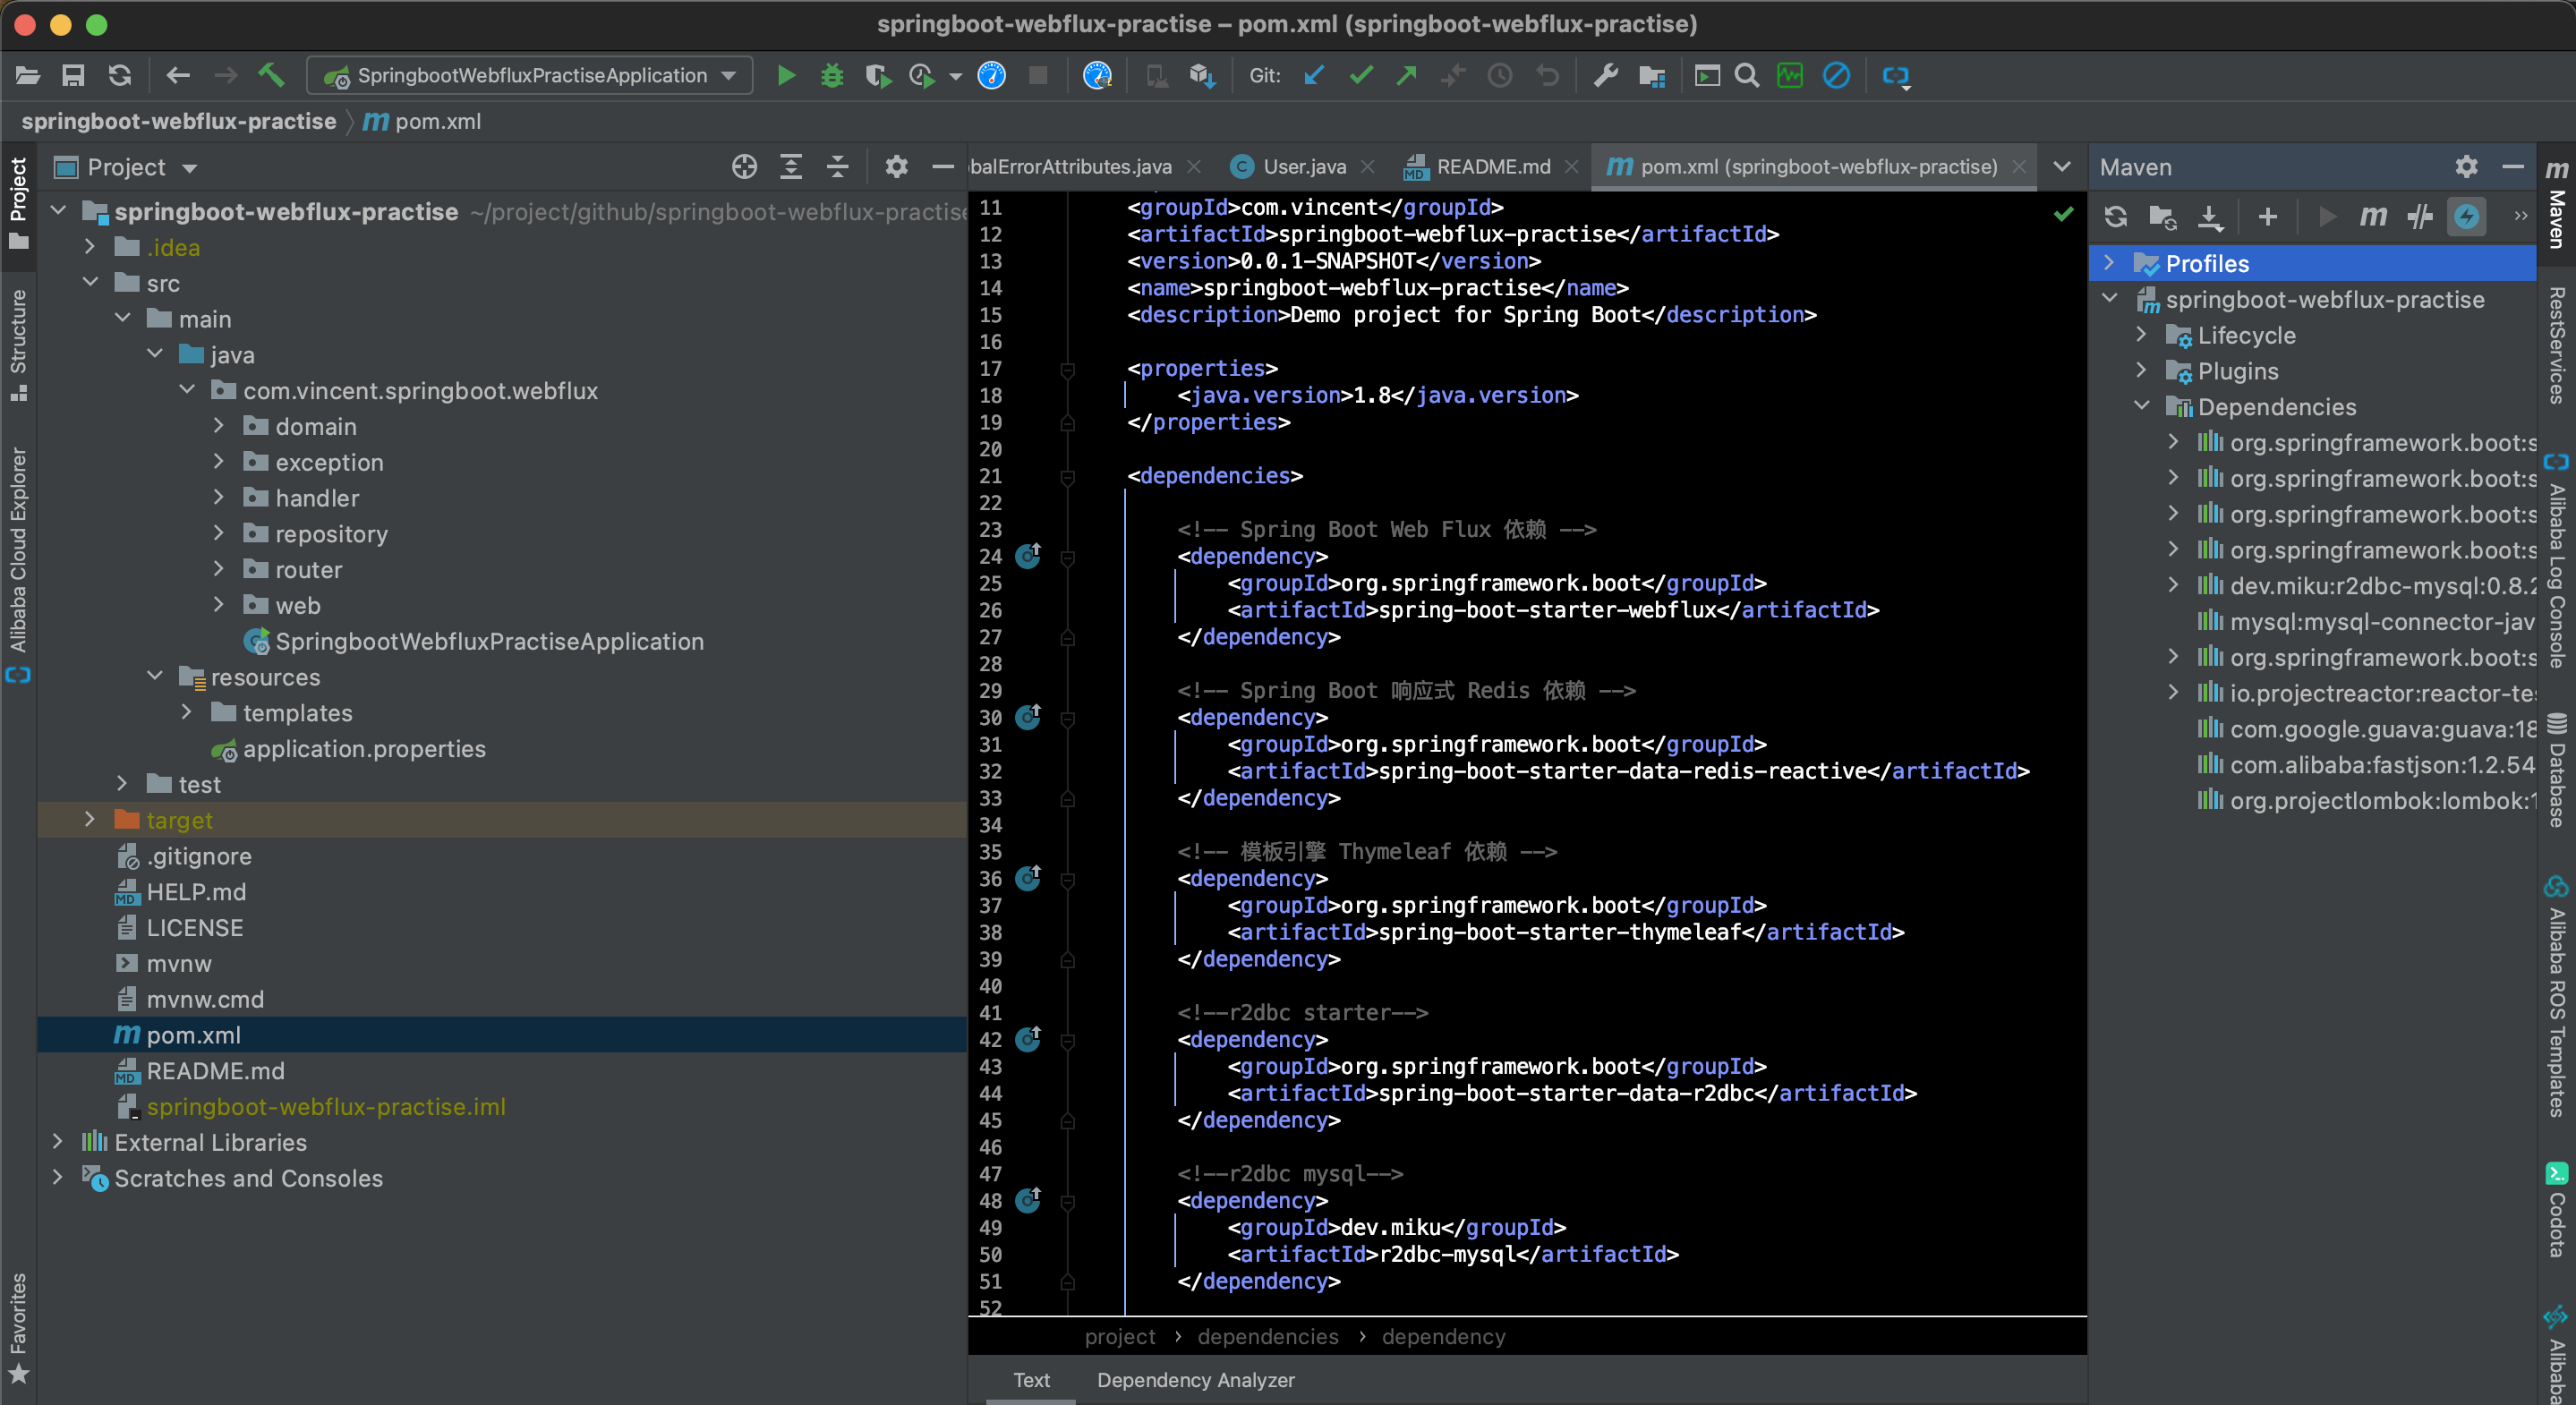Open settings with the wrench icon
This screenshot has width=2576, height=1405.
(1605, 76)
